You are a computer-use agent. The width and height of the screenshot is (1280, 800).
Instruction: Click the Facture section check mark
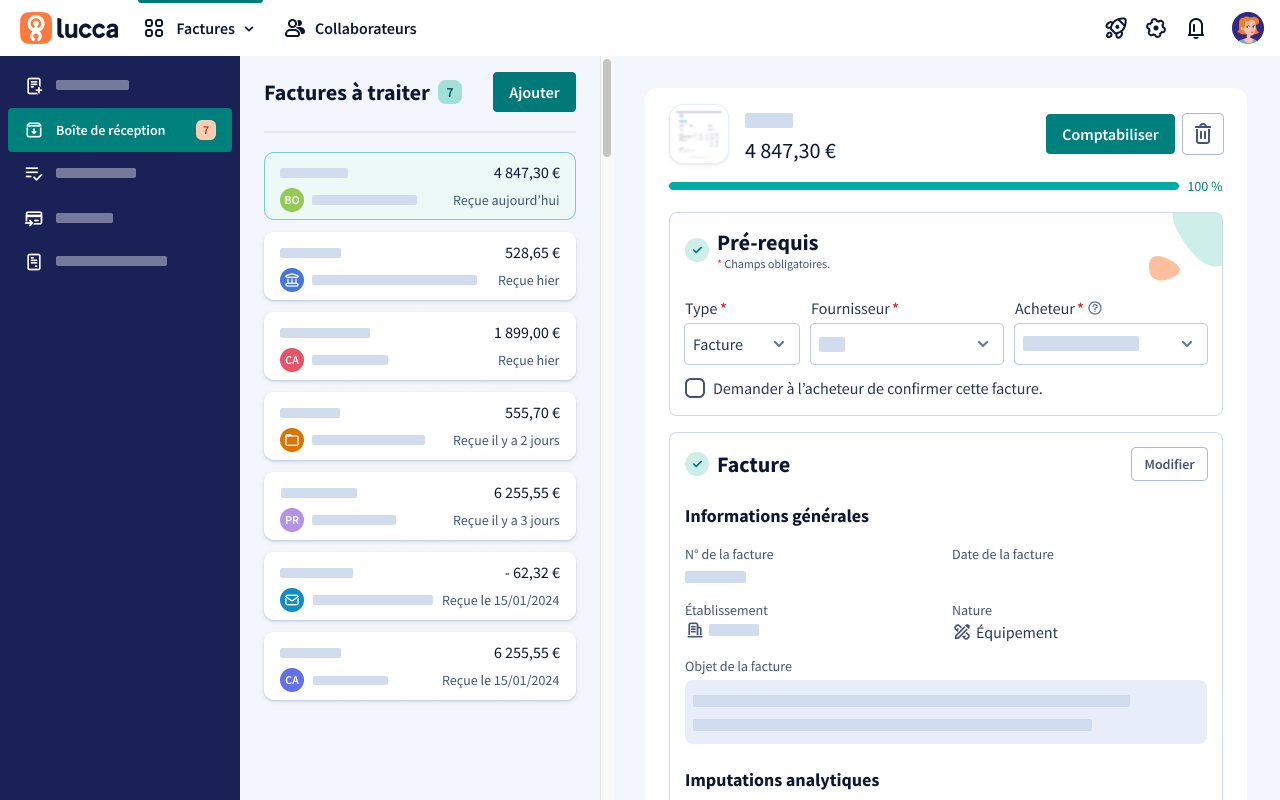click(x=697, y=464)
